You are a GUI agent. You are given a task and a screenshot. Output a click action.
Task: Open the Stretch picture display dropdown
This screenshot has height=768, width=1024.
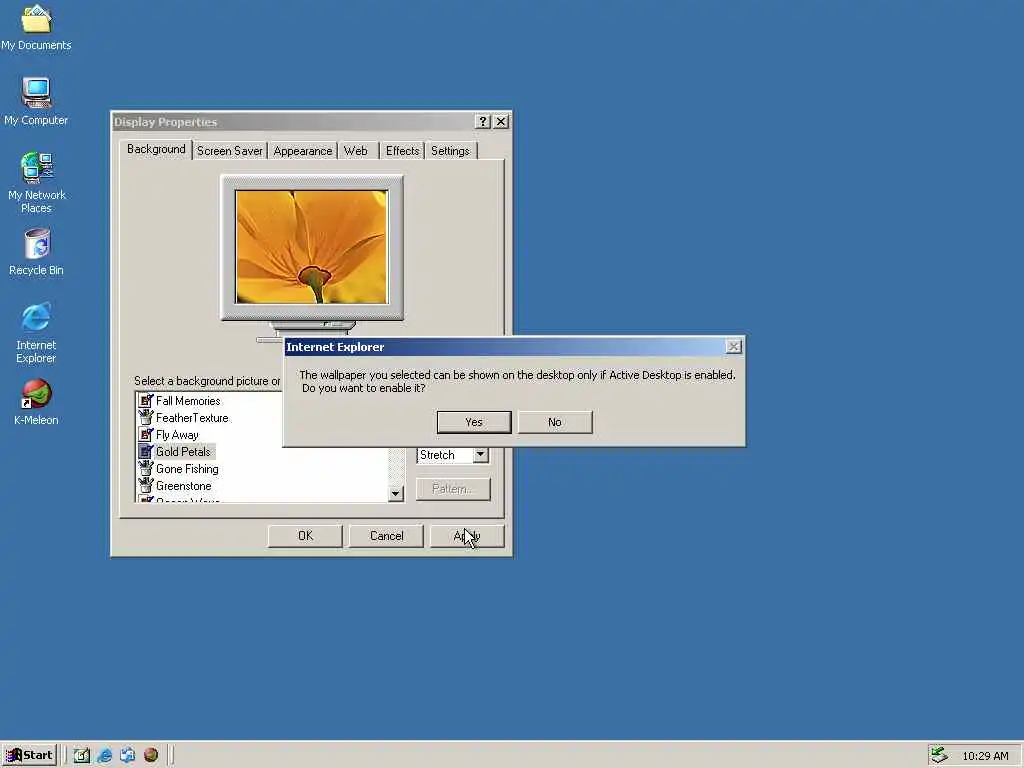[x=481, y=455]
